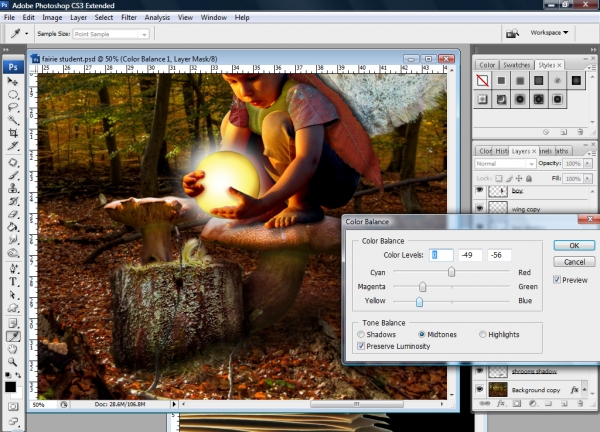
Task: Open the Workspace dropdown
Action: (549, 33)
